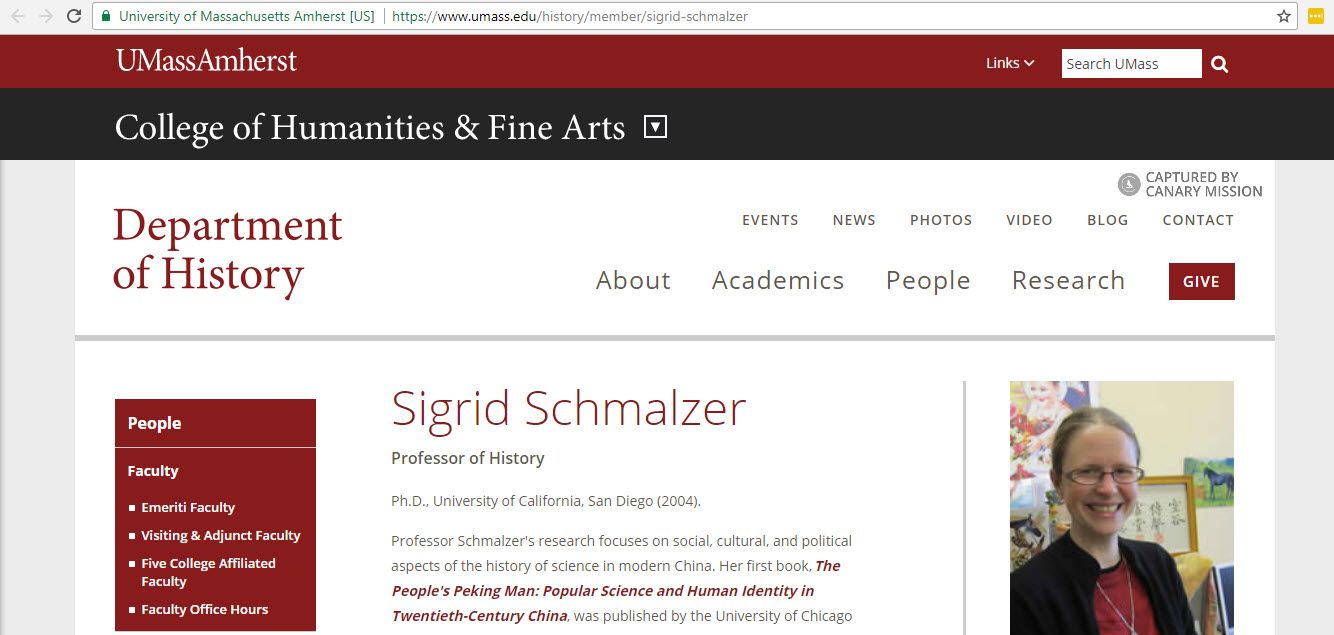Click the green secure padlock icon

pos(105,16)
